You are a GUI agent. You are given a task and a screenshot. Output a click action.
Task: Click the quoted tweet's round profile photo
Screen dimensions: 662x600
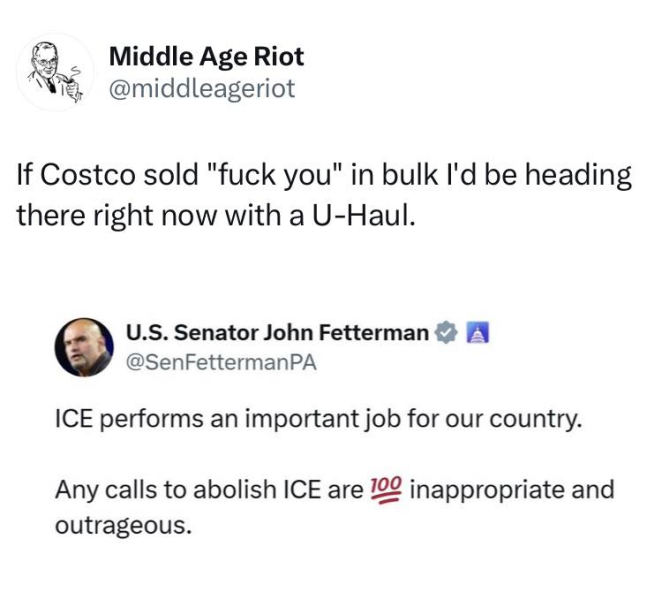[x=83, y=347]
